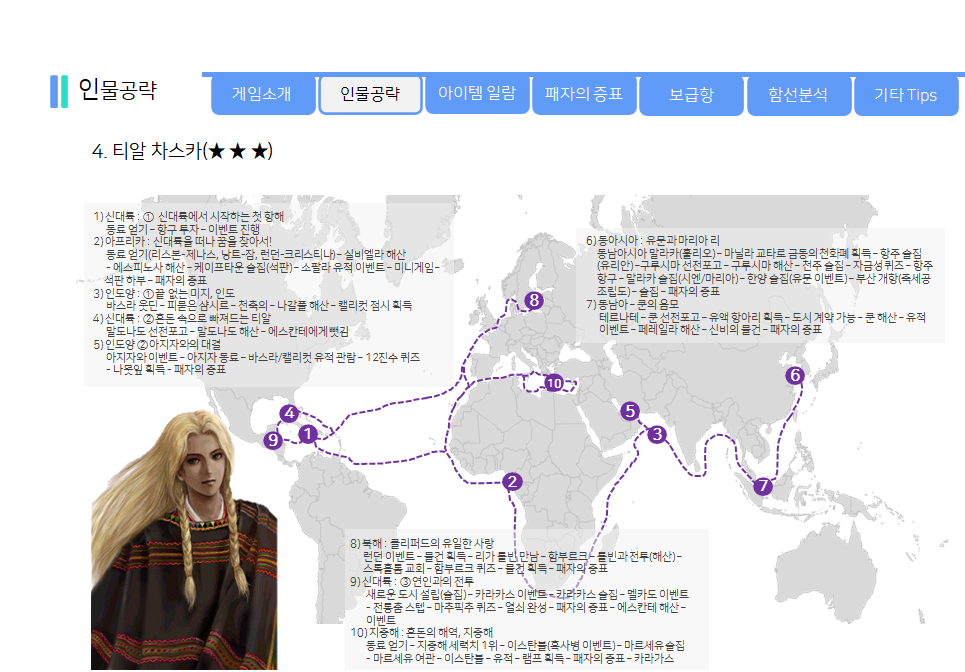The image size is (965, 672).
Task: Click the 1)신대륙 first voyage line
Action: click(x=189, y=217)
